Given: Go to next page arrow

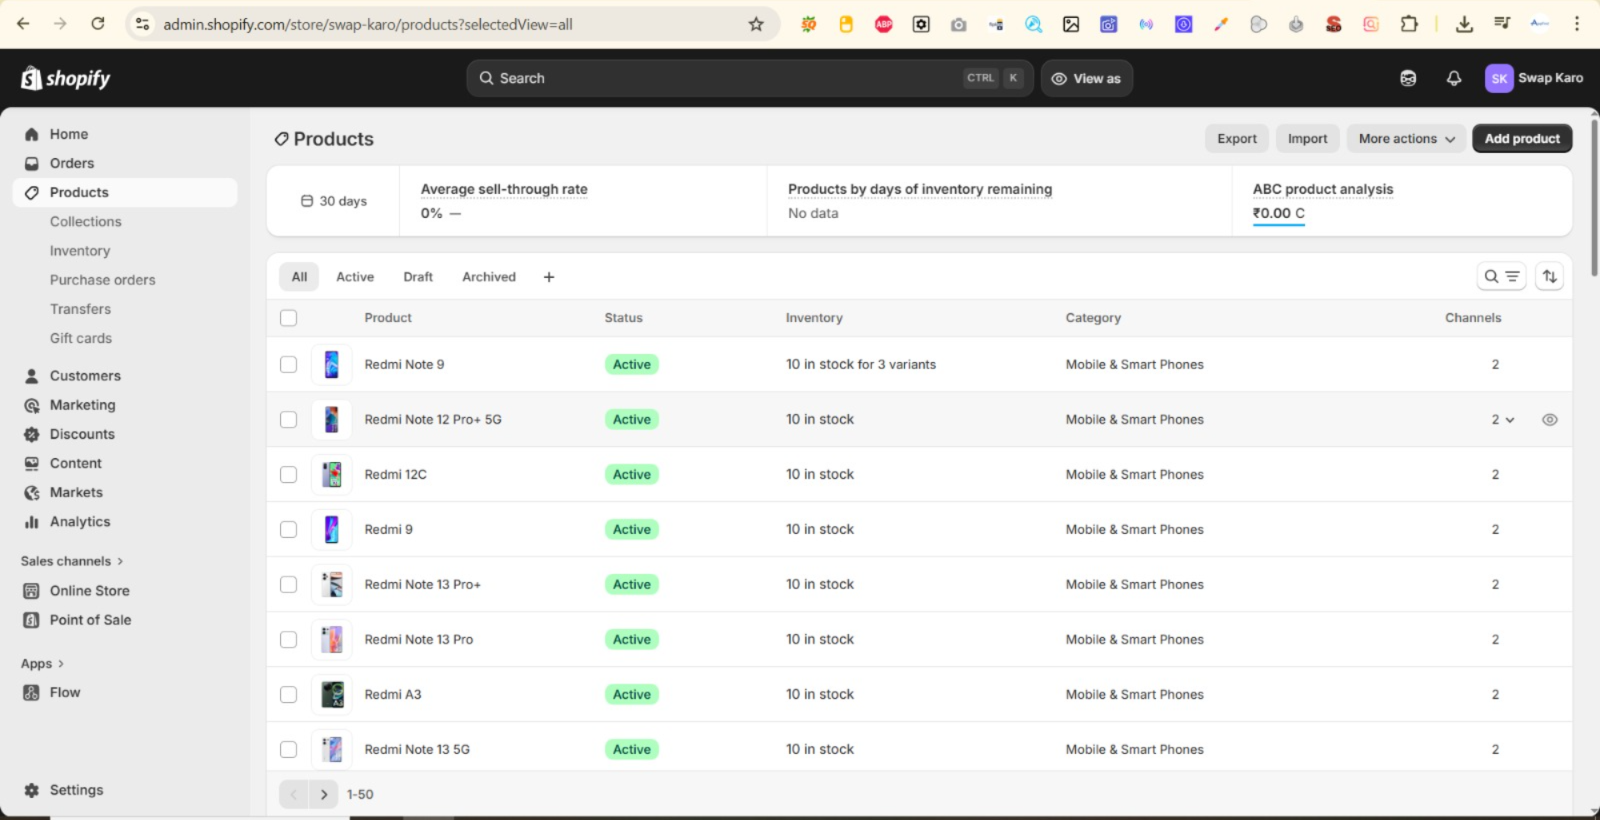Looking at the screenshot, I should coord(324,795).
